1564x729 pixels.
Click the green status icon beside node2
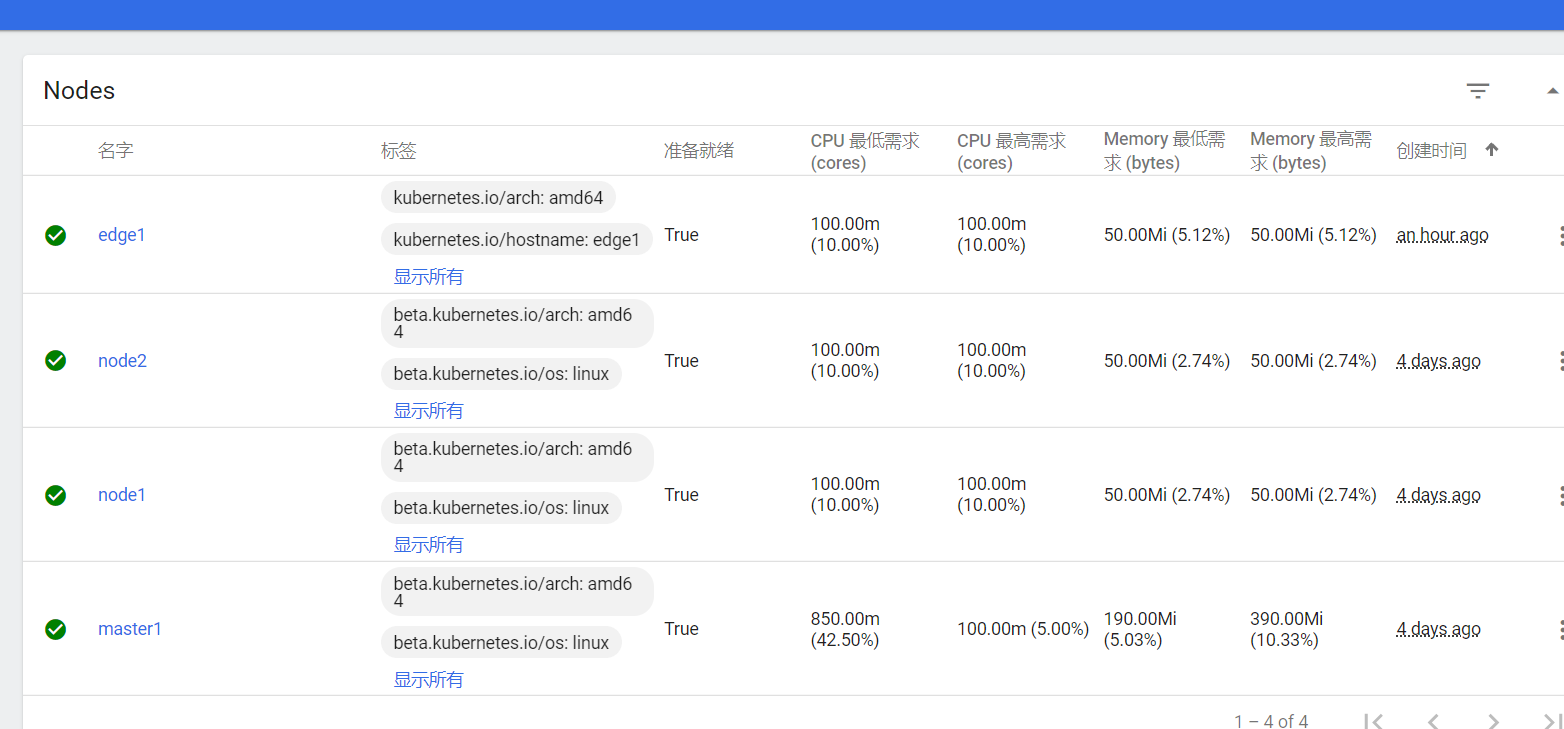pyautogui.click(x=56, y=360)
